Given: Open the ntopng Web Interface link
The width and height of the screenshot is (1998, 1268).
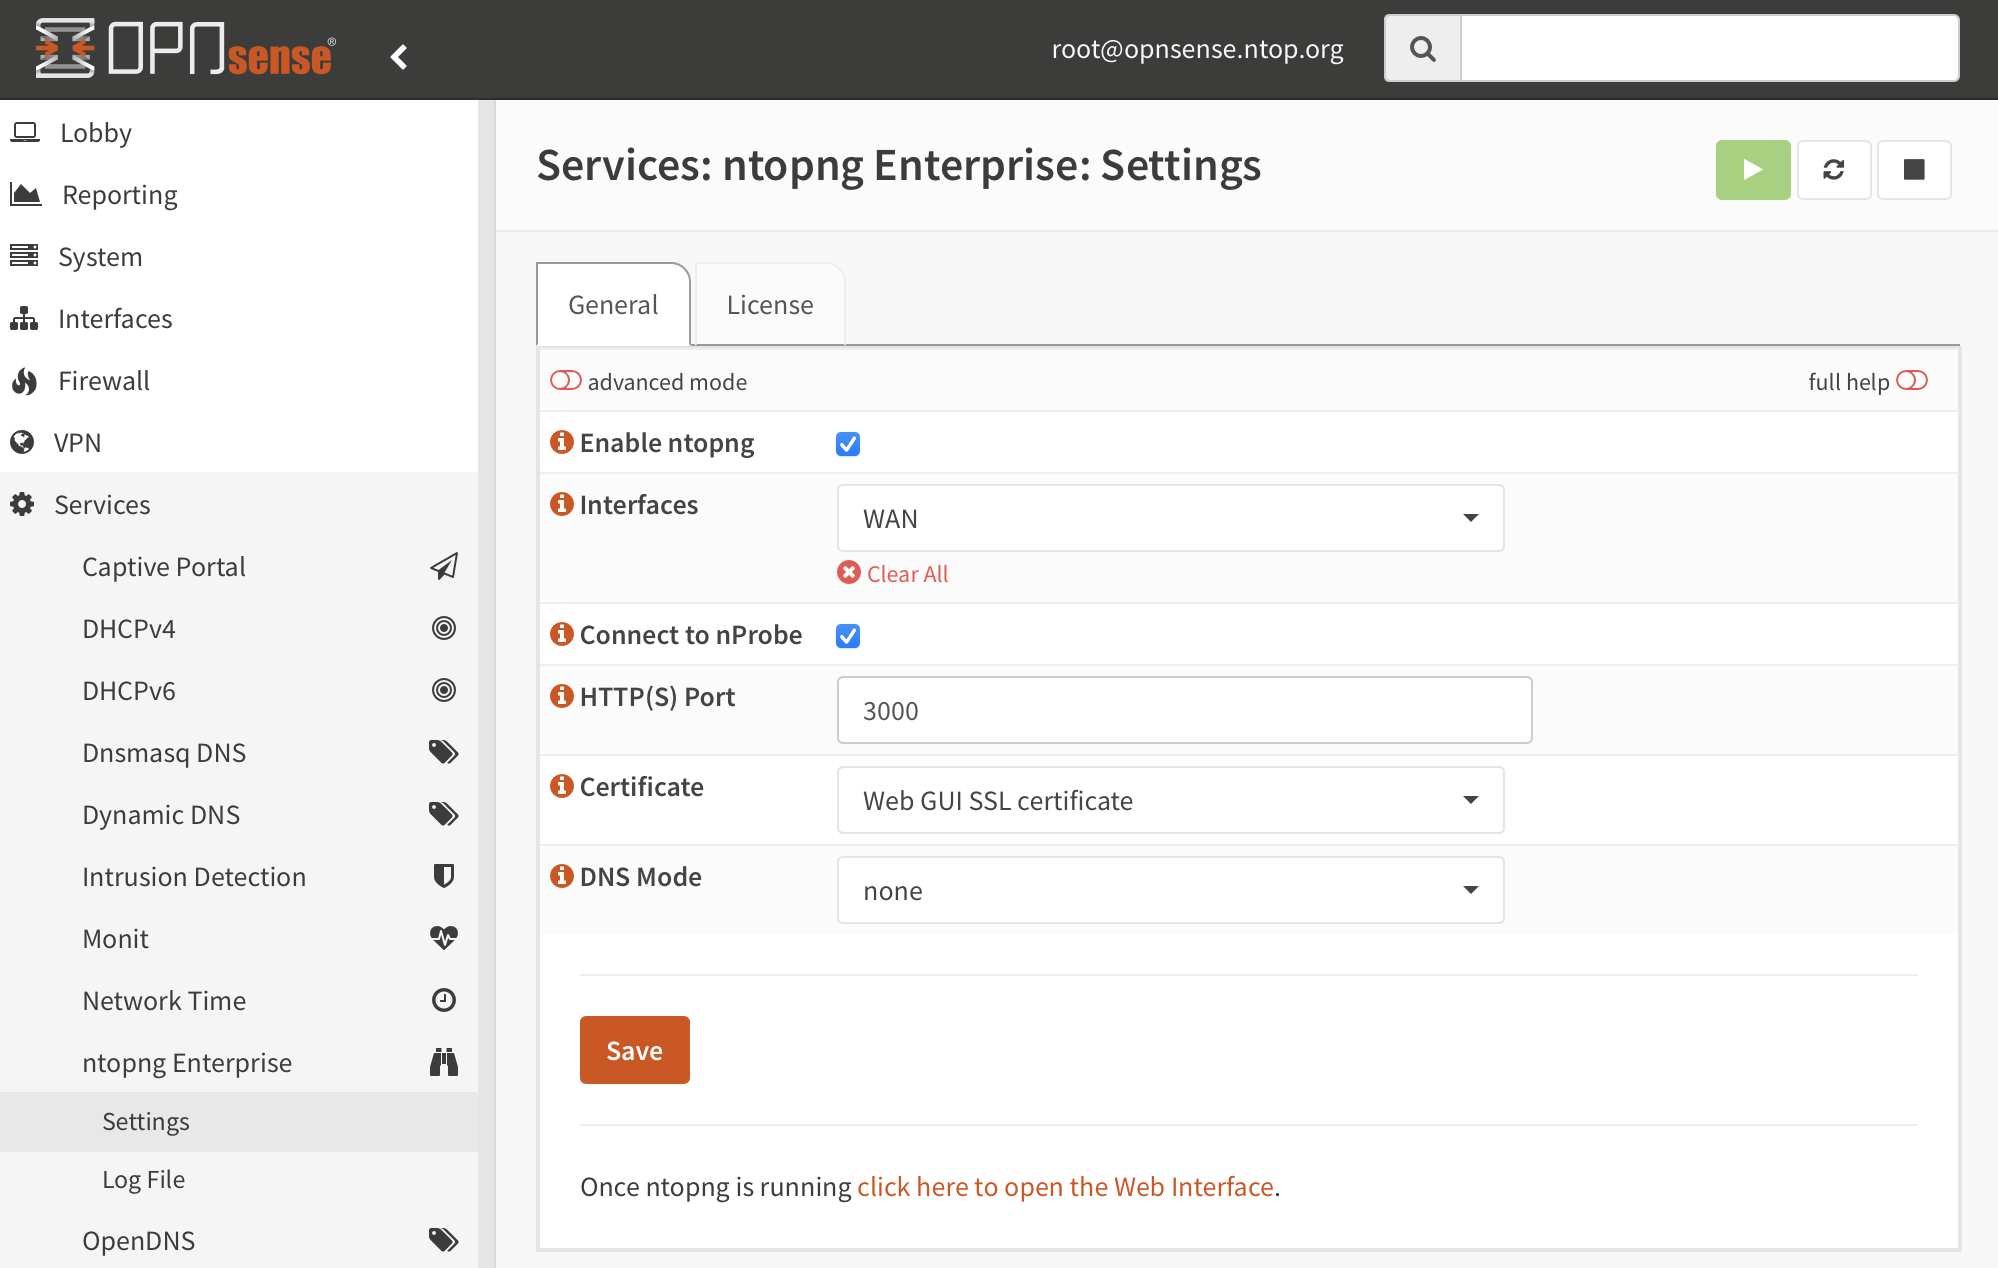Looking at the screenshot, I should point(1065,1186).
